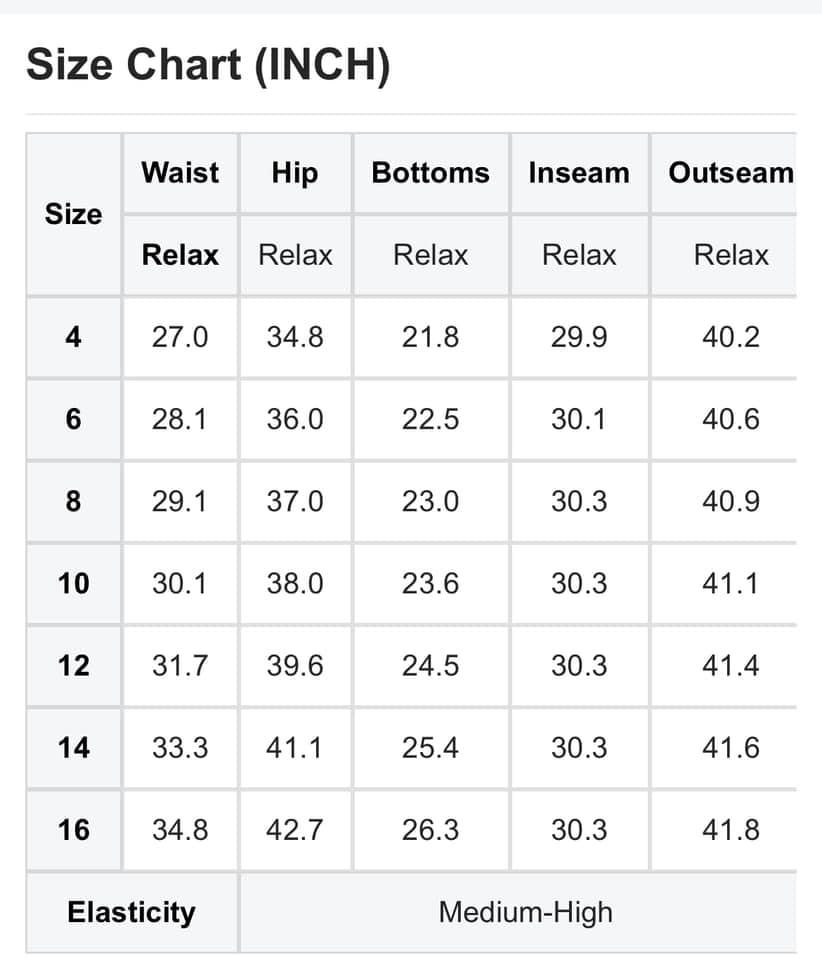Select the Hip column header
This screenshot has height=960, width=822.
coord(295,172)
